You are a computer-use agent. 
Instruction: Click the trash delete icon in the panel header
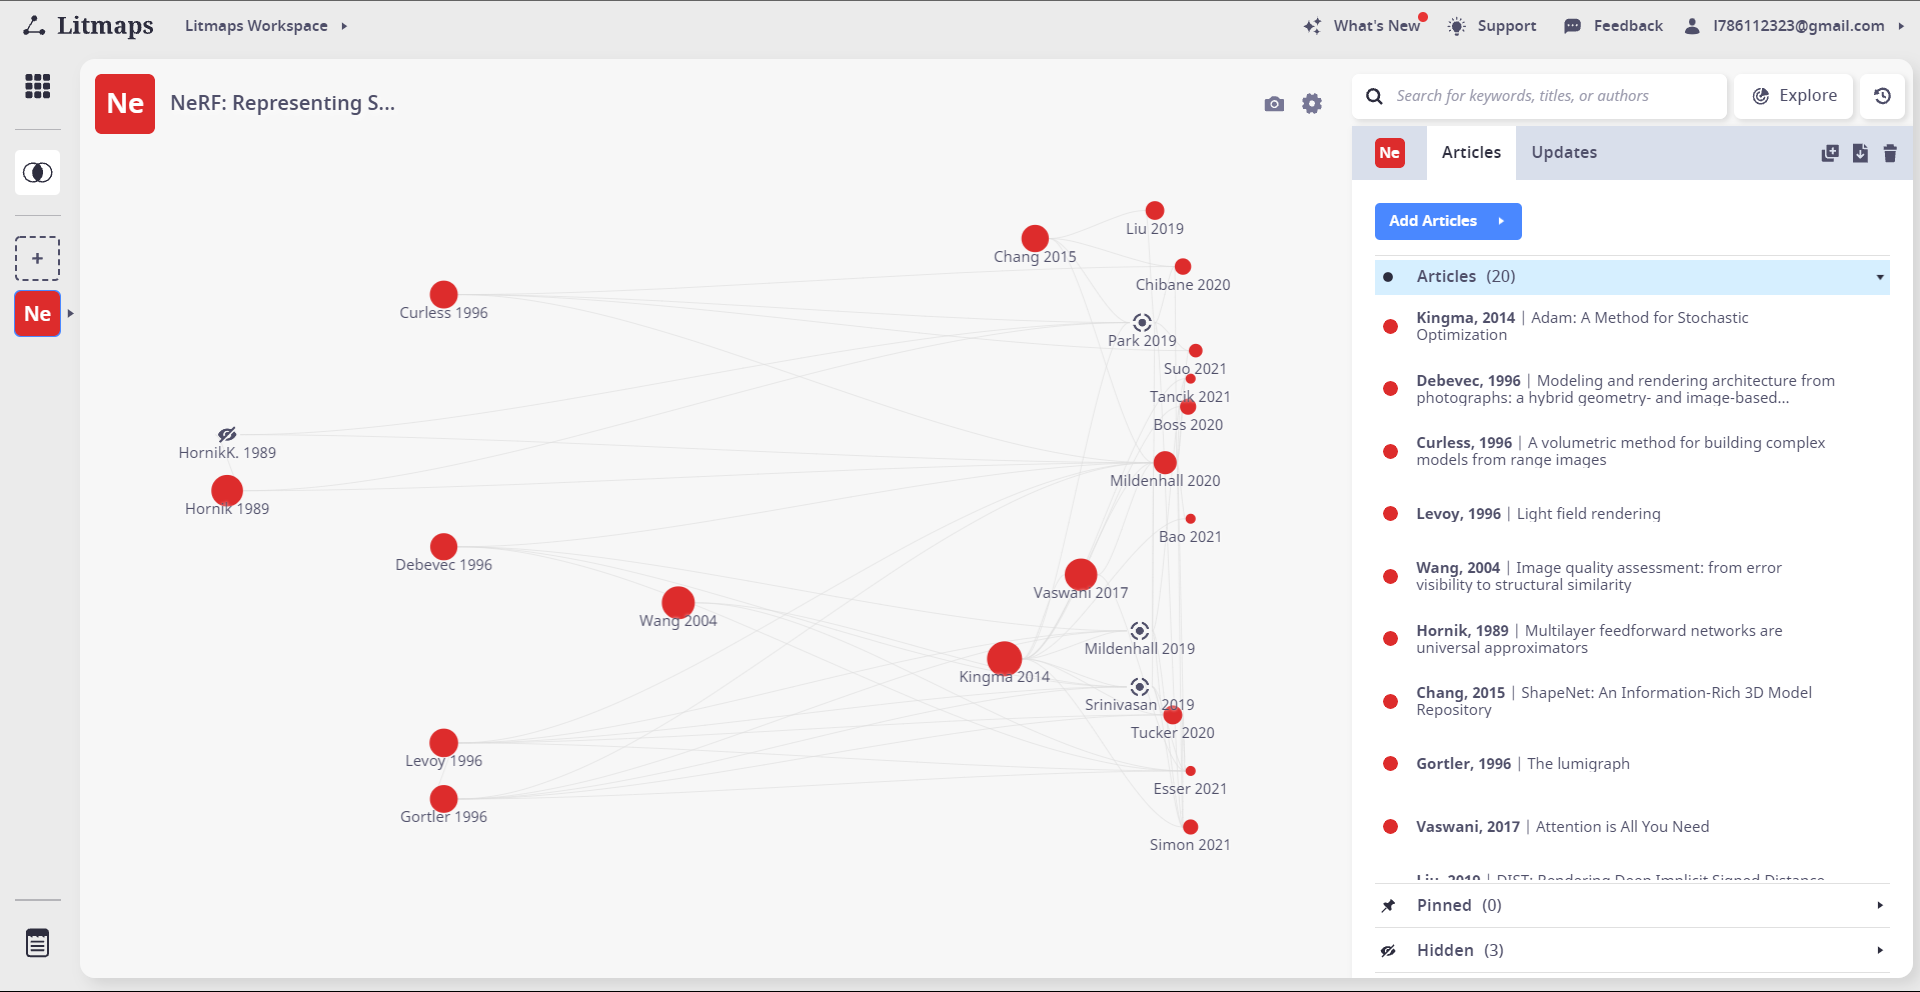pos(1890,153)
